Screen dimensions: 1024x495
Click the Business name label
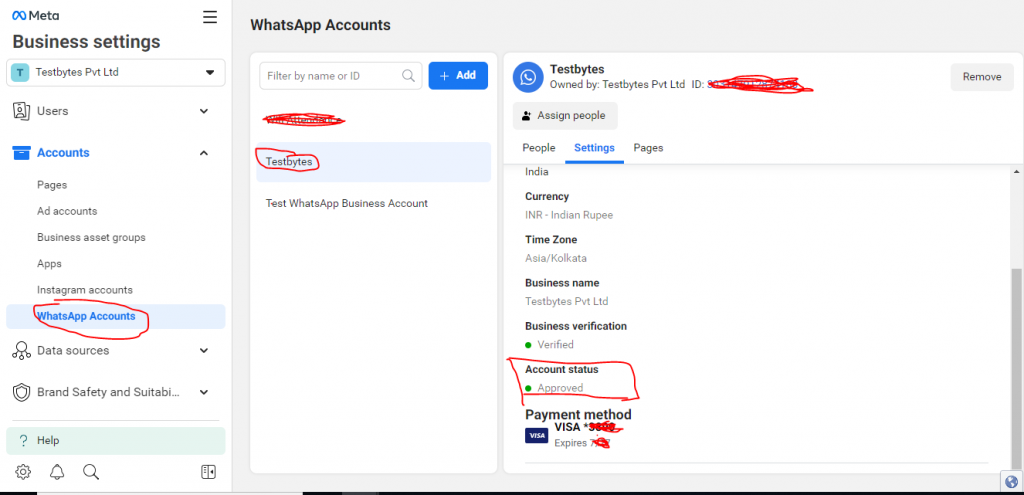tap(562, 283)
